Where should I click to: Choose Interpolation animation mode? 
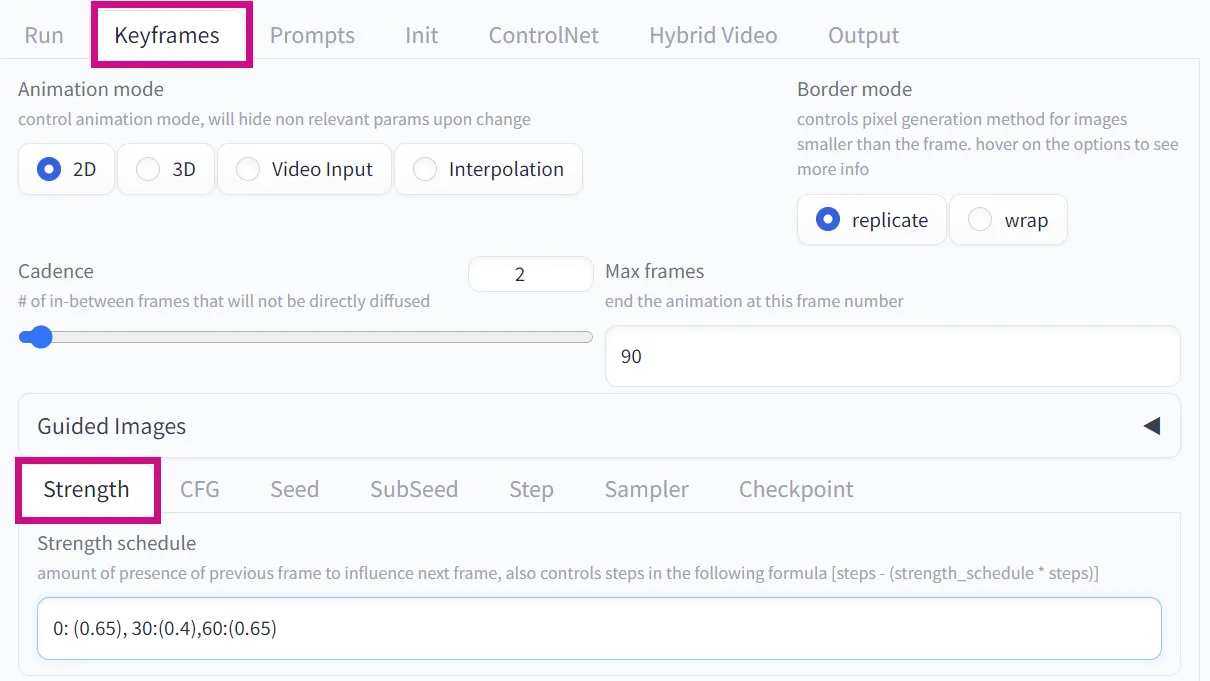click(x=488, y=169)
